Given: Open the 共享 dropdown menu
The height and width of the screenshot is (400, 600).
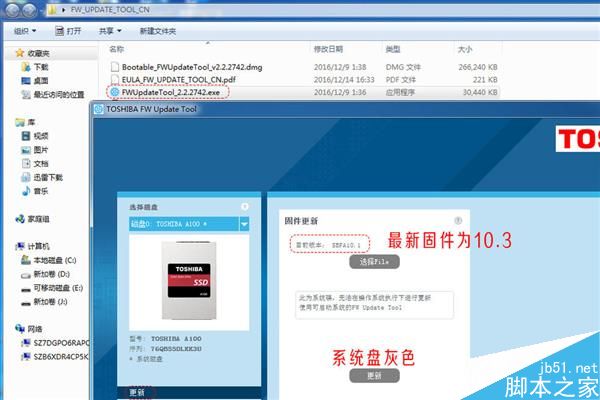Looking at the screenshot, I should [x=110, y=31].
